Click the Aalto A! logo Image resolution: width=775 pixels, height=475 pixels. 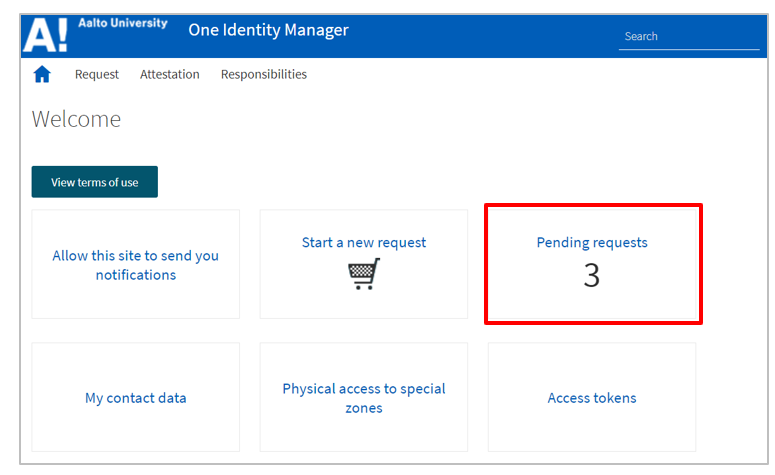click(x=45, y=35)
